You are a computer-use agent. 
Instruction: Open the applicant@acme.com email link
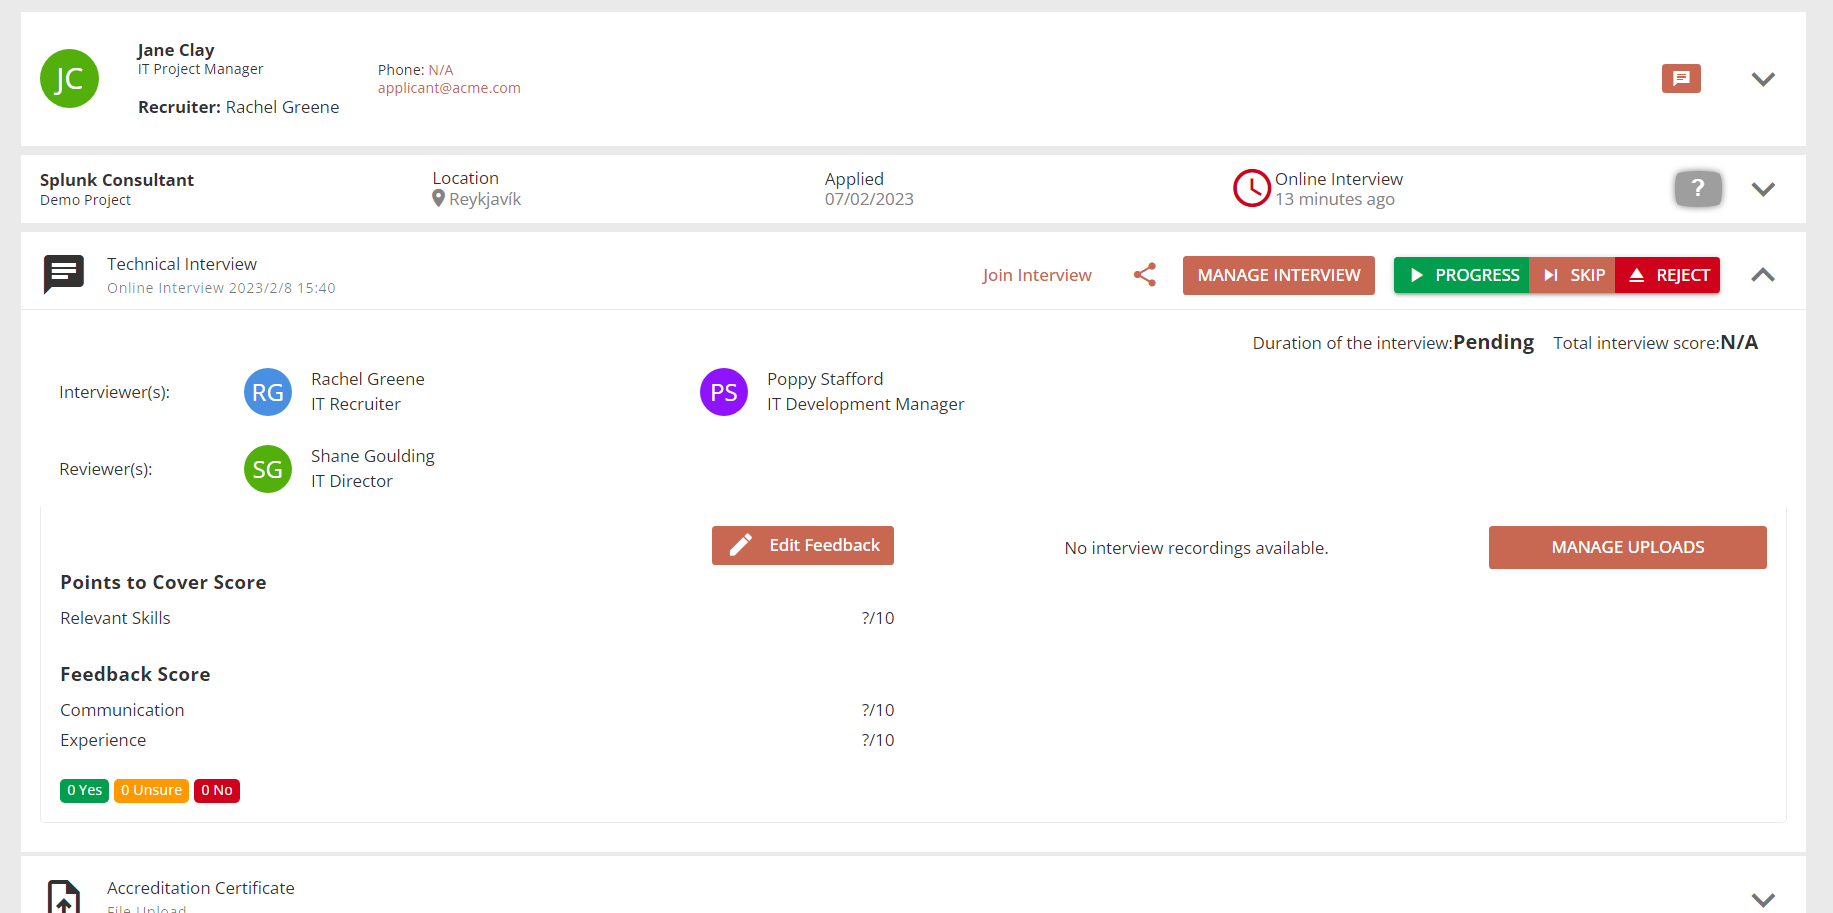[x=449, y=88]
